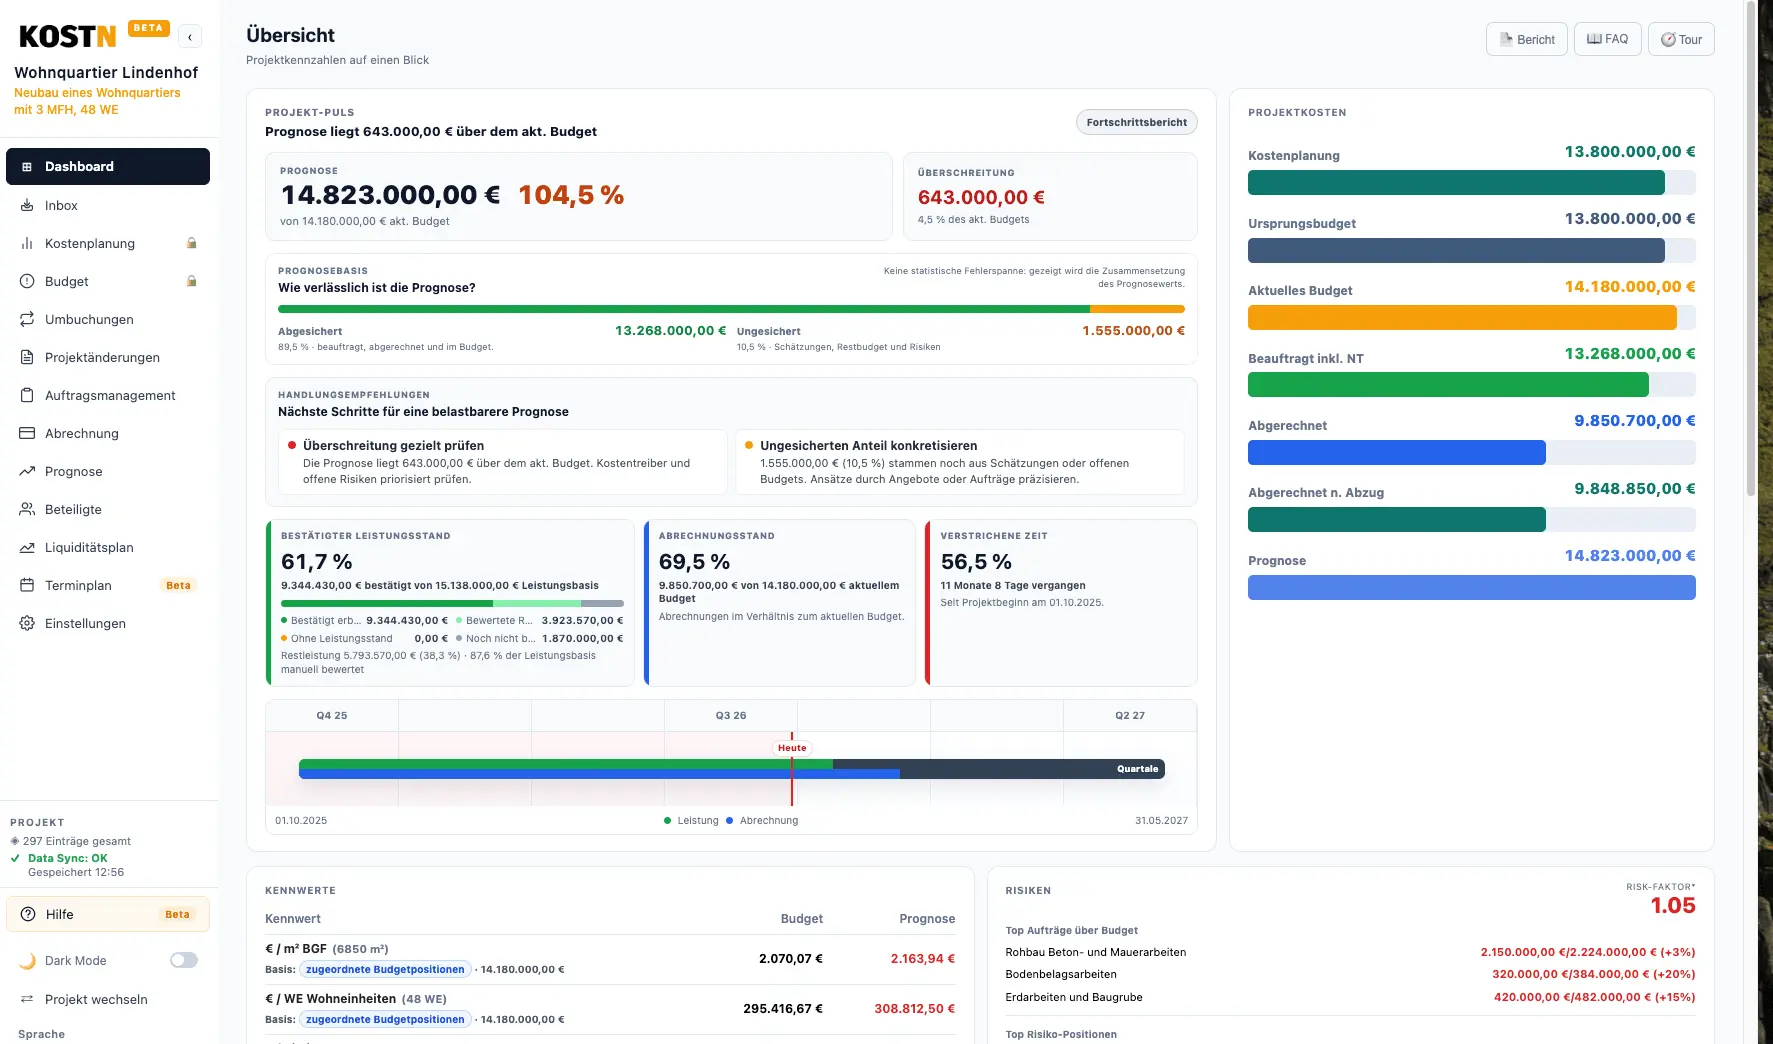The width and height of the screenshot is (1773, 1044).
Task: Start the Tour button
Action: [1681, 39]
